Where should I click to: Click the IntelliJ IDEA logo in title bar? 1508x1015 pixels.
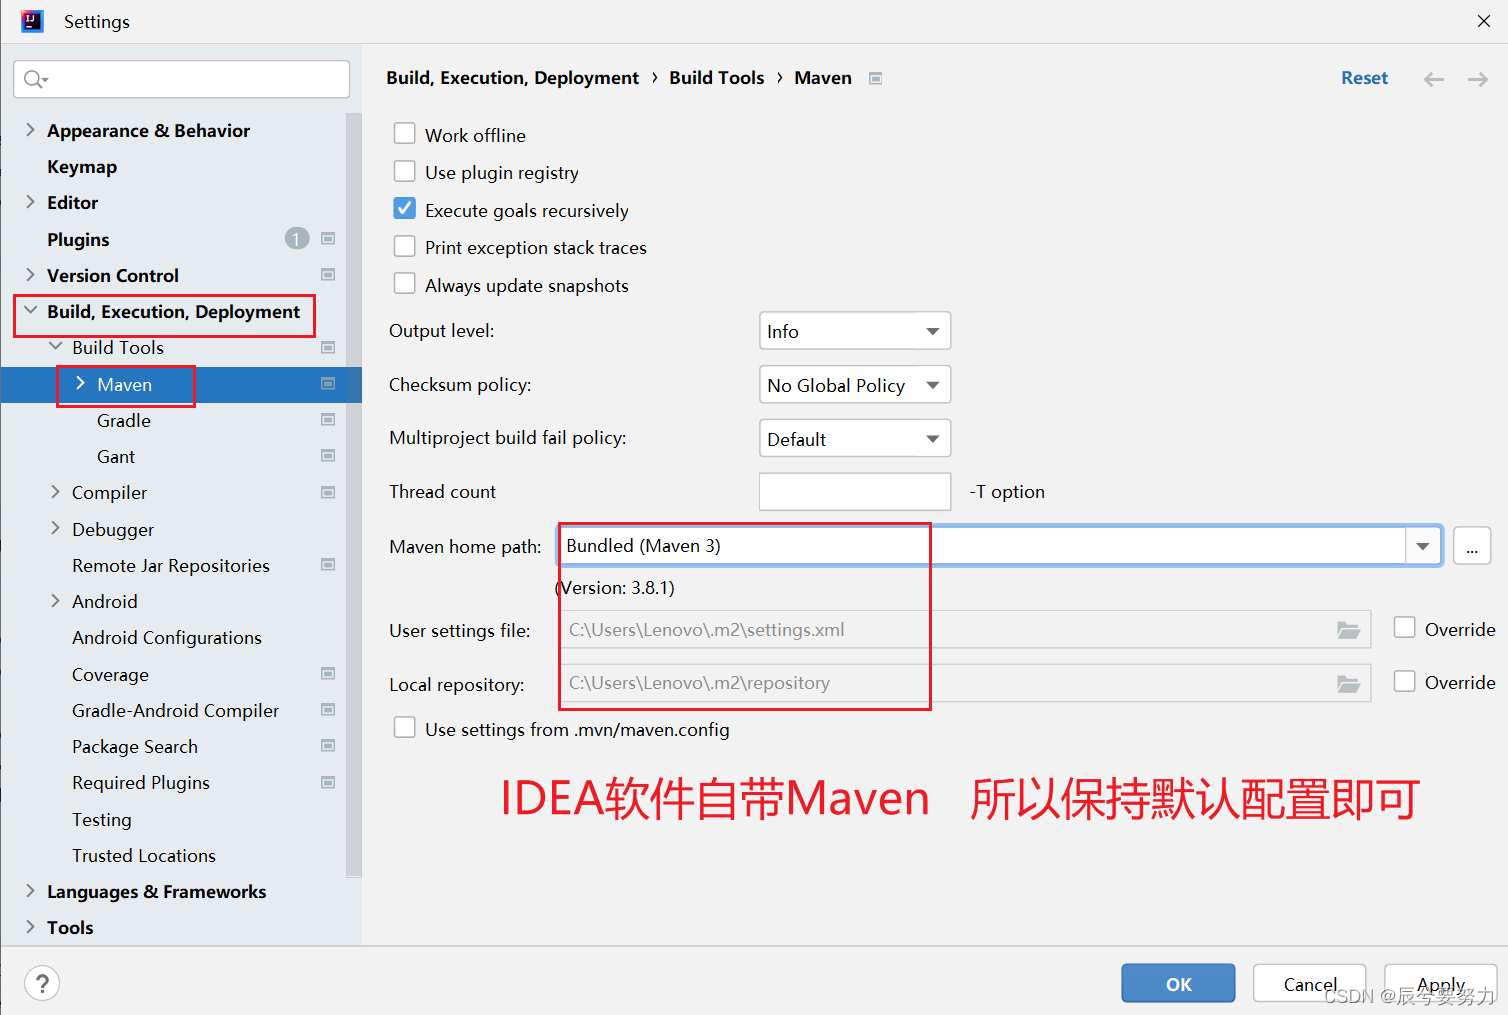tap(33, 21)
